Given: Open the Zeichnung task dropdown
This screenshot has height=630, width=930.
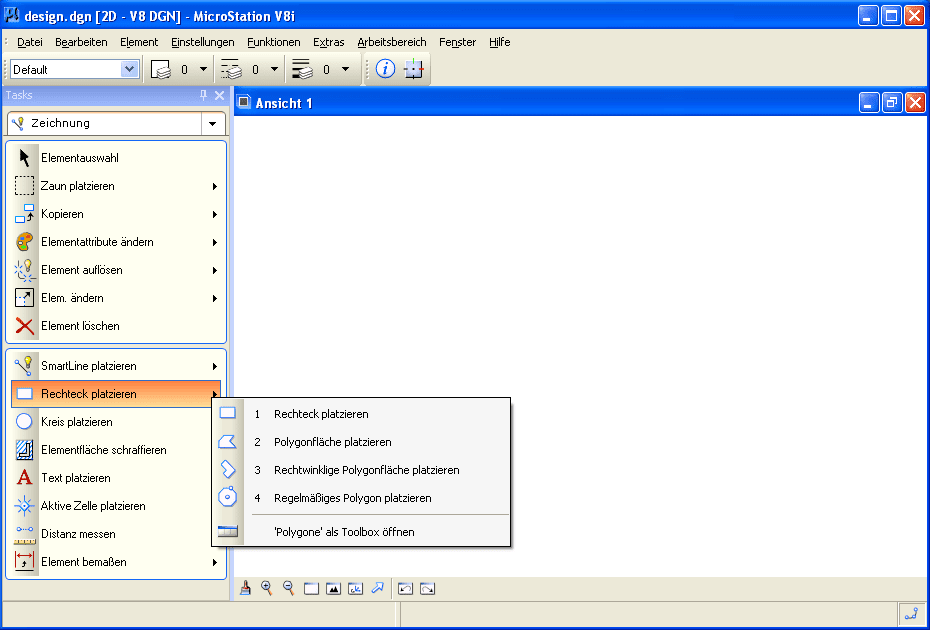Looking at the screenshot, I should click(x=212, y=124).
